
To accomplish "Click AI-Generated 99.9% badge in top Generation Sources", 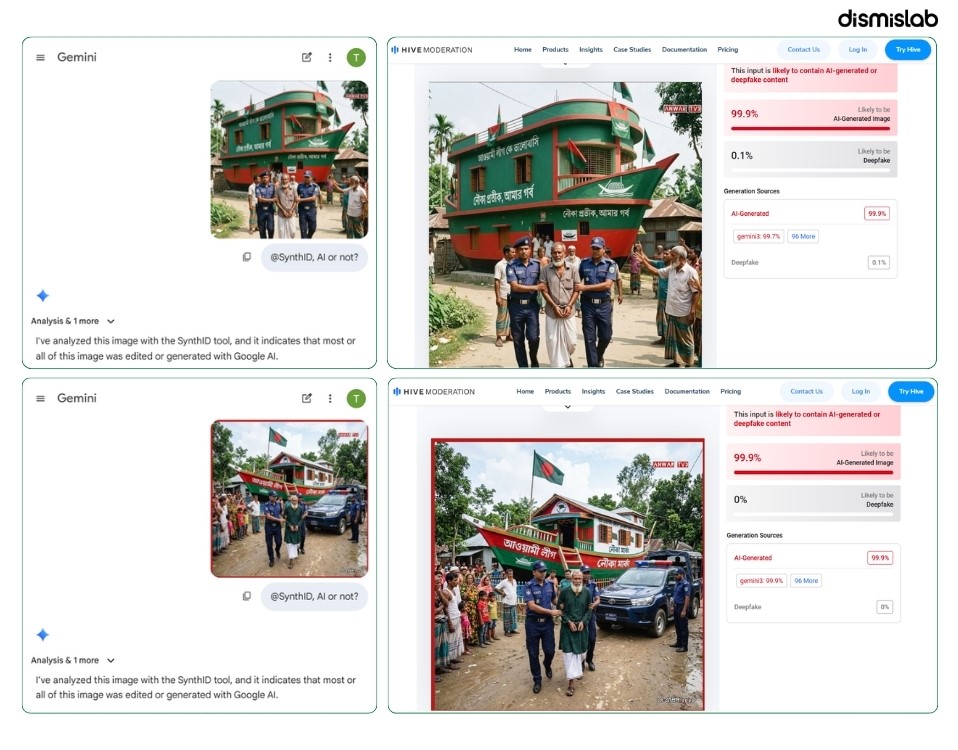I will tap(877, 214).
